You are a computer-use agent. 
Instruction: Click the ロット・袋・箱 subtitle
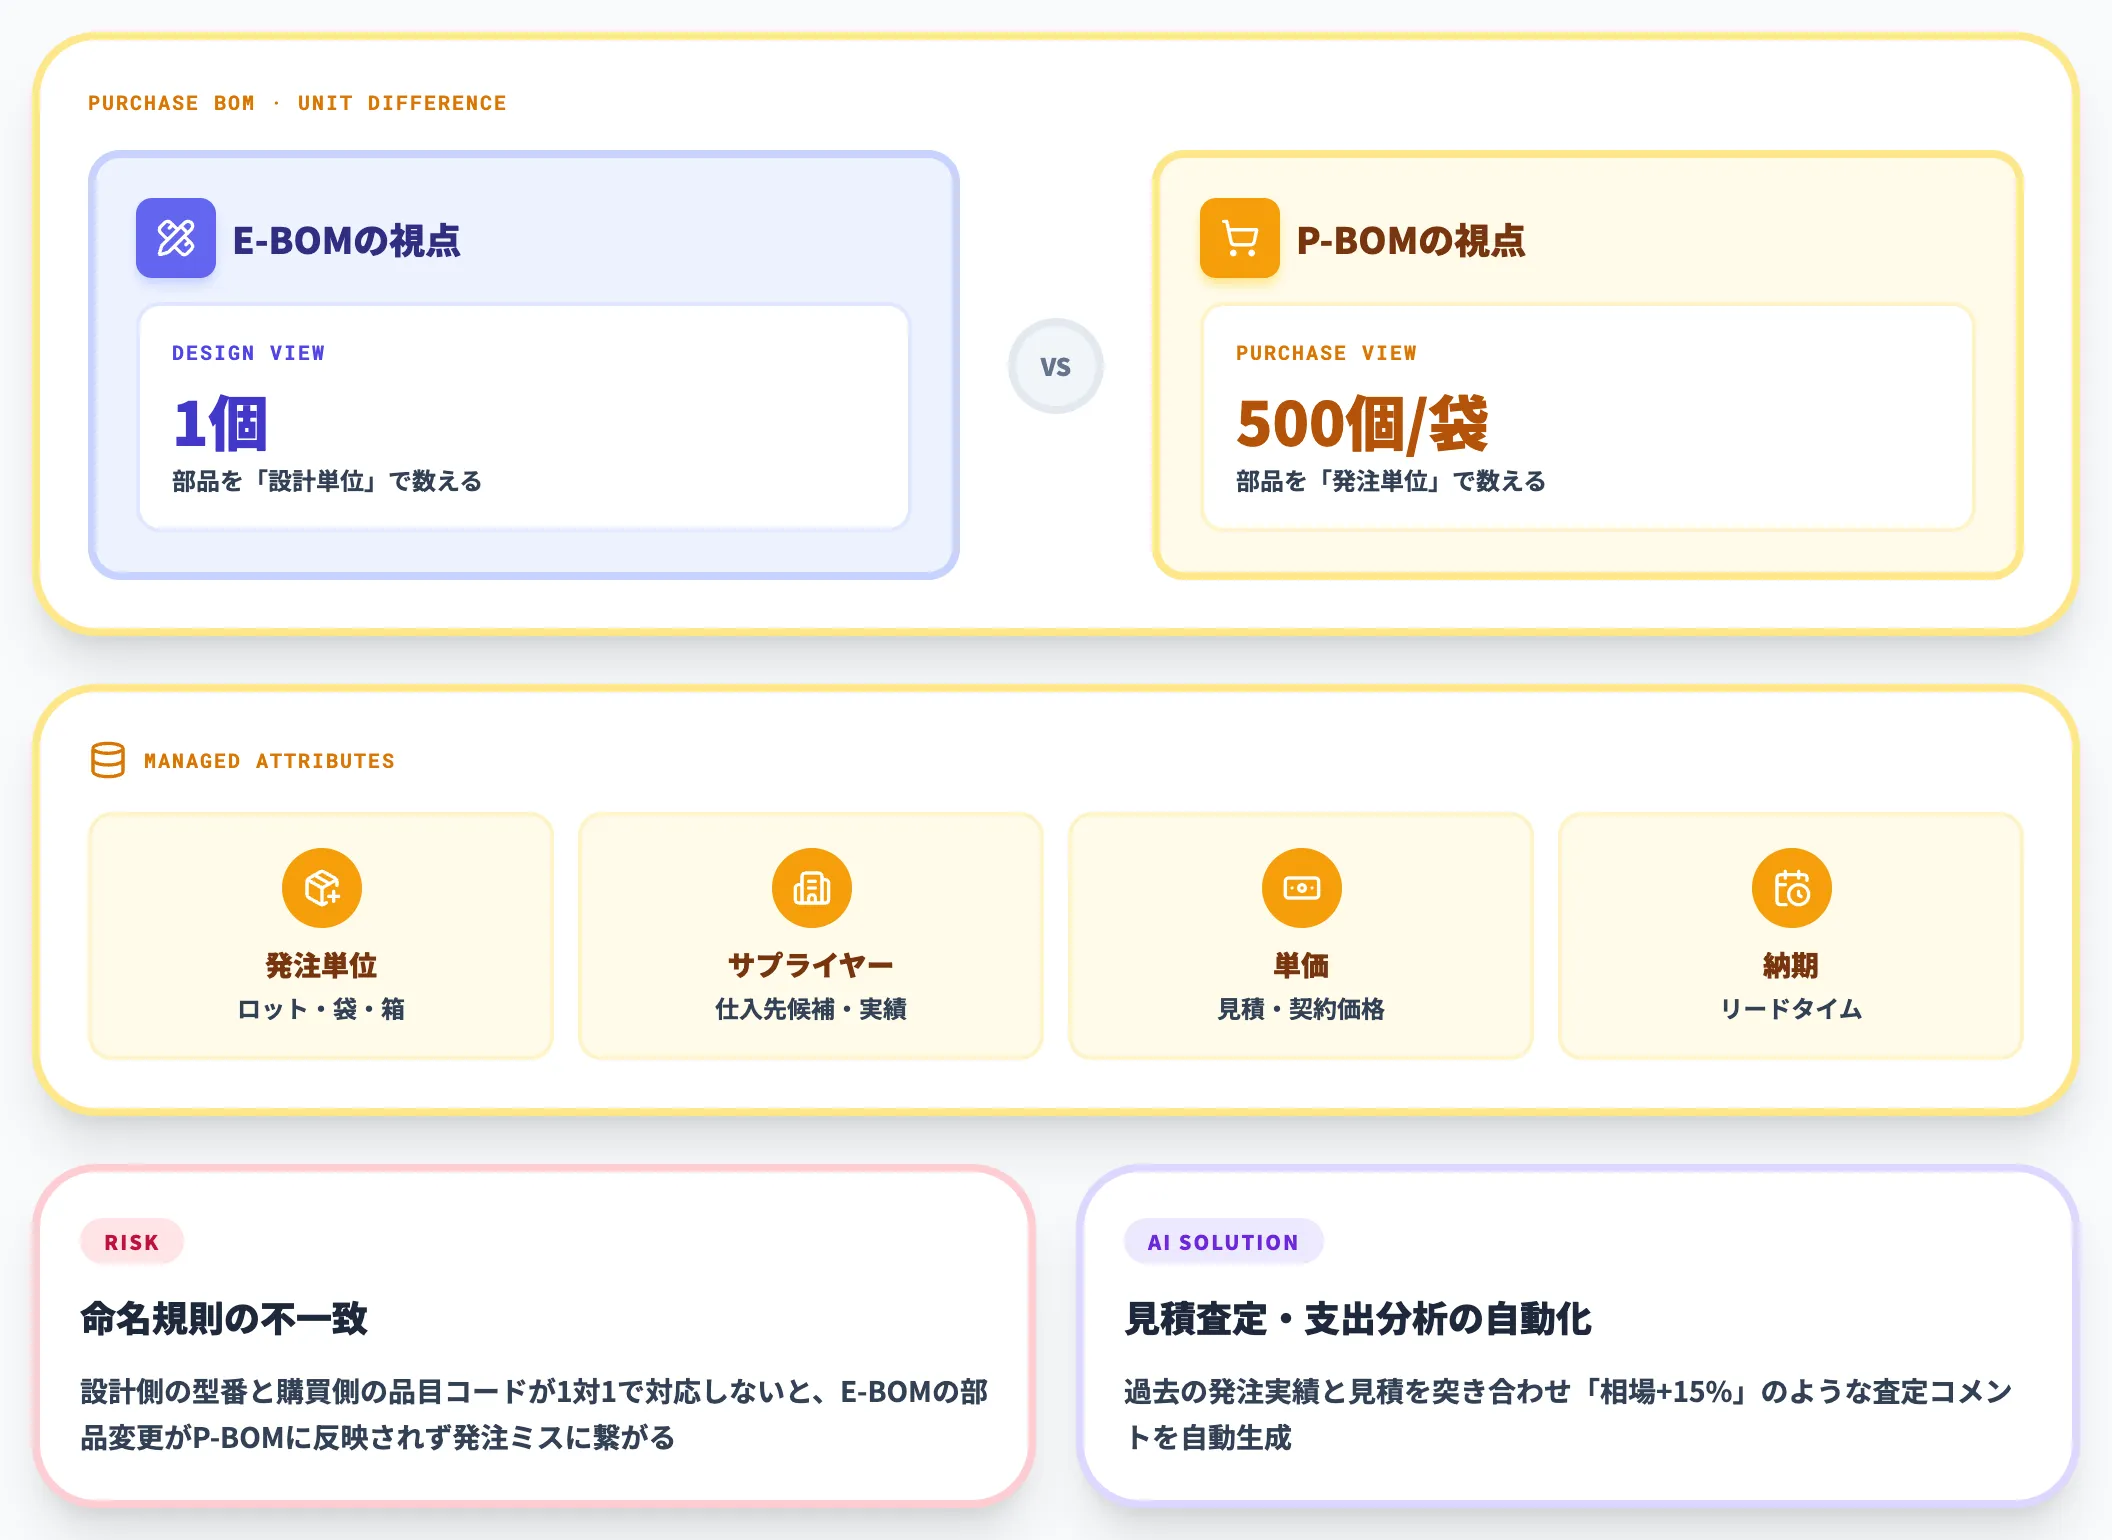[321, 1009]
